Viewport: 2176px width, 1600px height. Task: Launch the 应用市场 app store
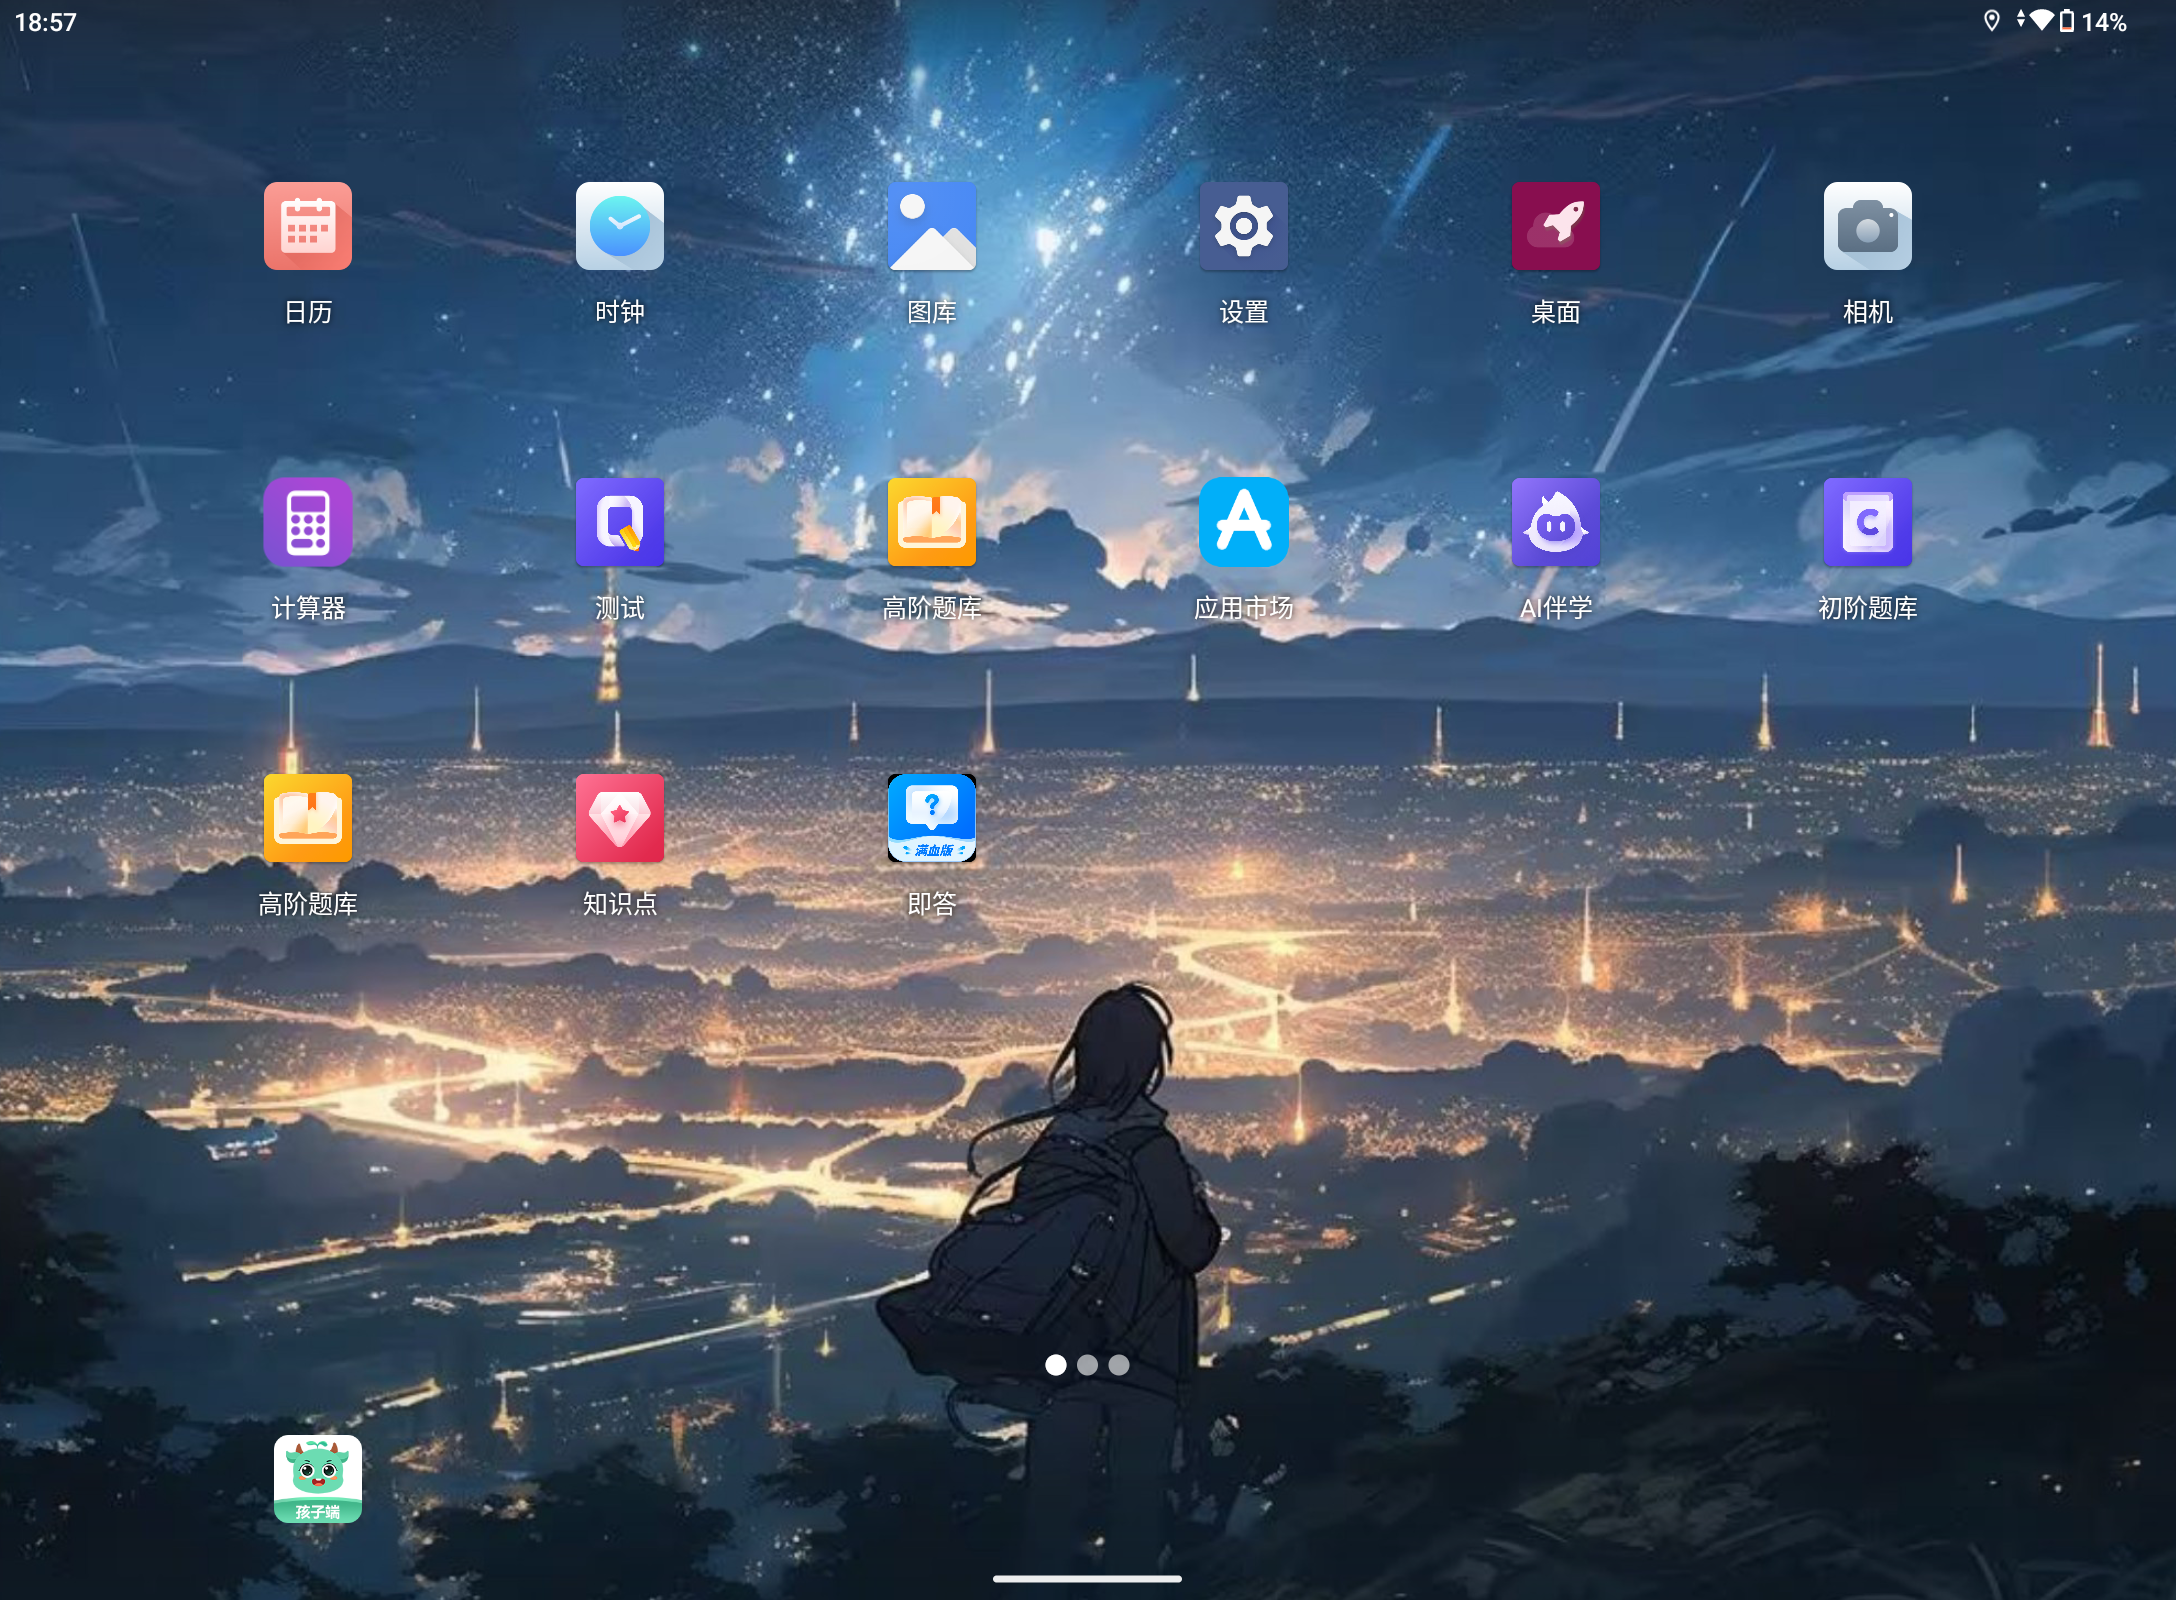click(x=1244, y=522)
